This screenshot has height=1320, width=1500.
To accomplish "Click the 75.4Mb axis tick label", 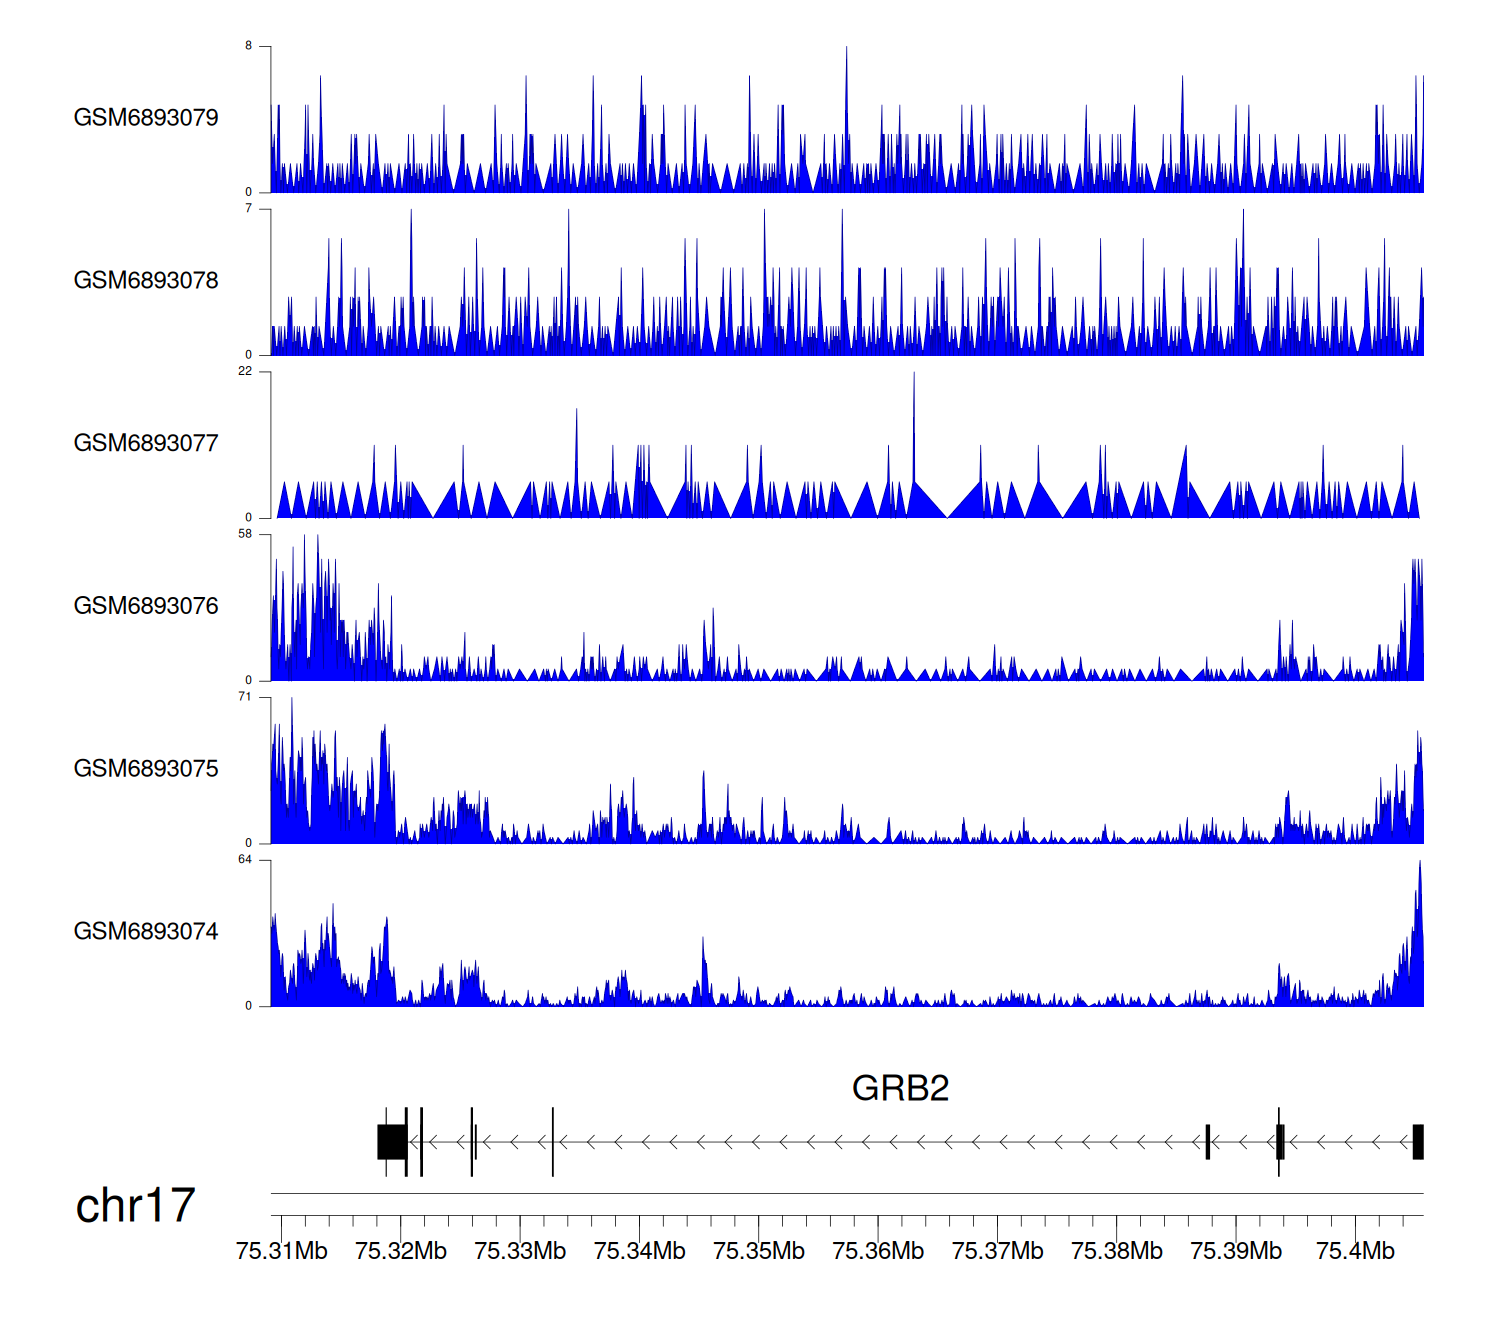I will pos(1355,1251).
